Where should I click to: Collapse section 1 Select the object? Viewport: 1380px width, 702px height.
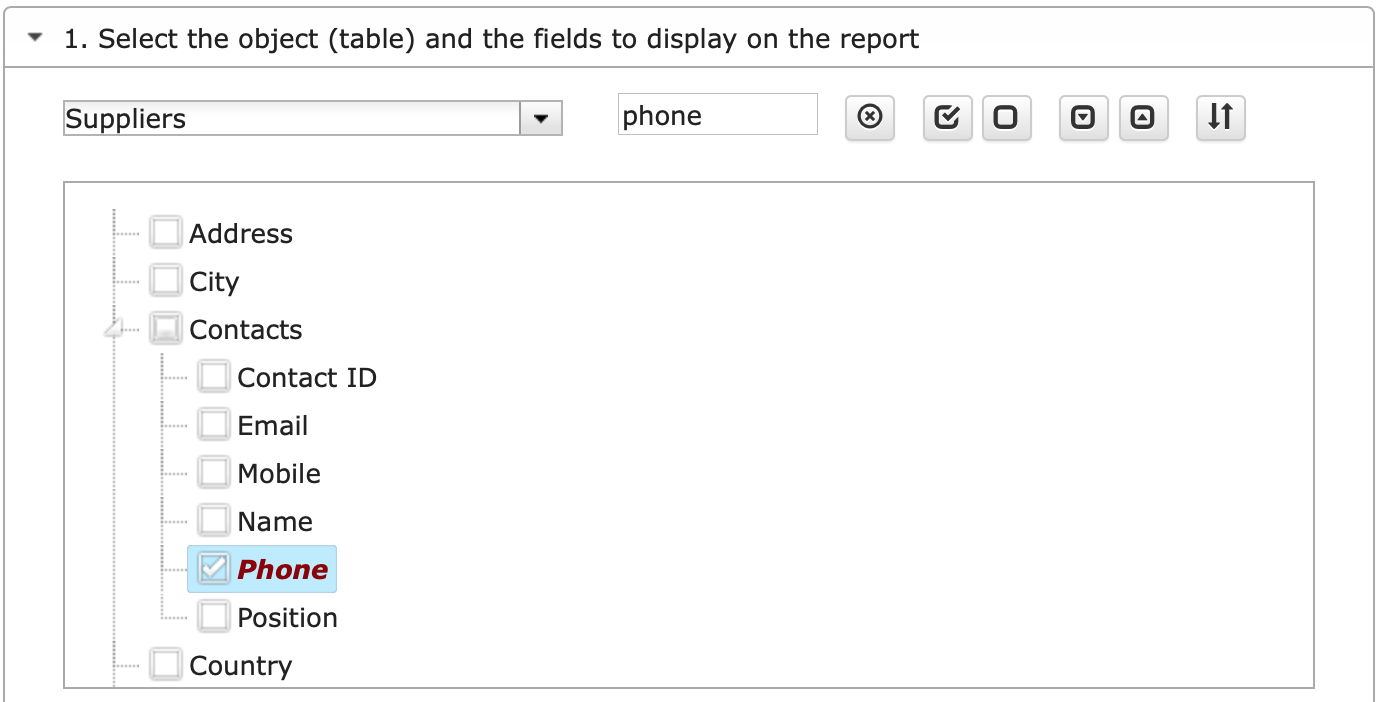(x=37, y=38)
